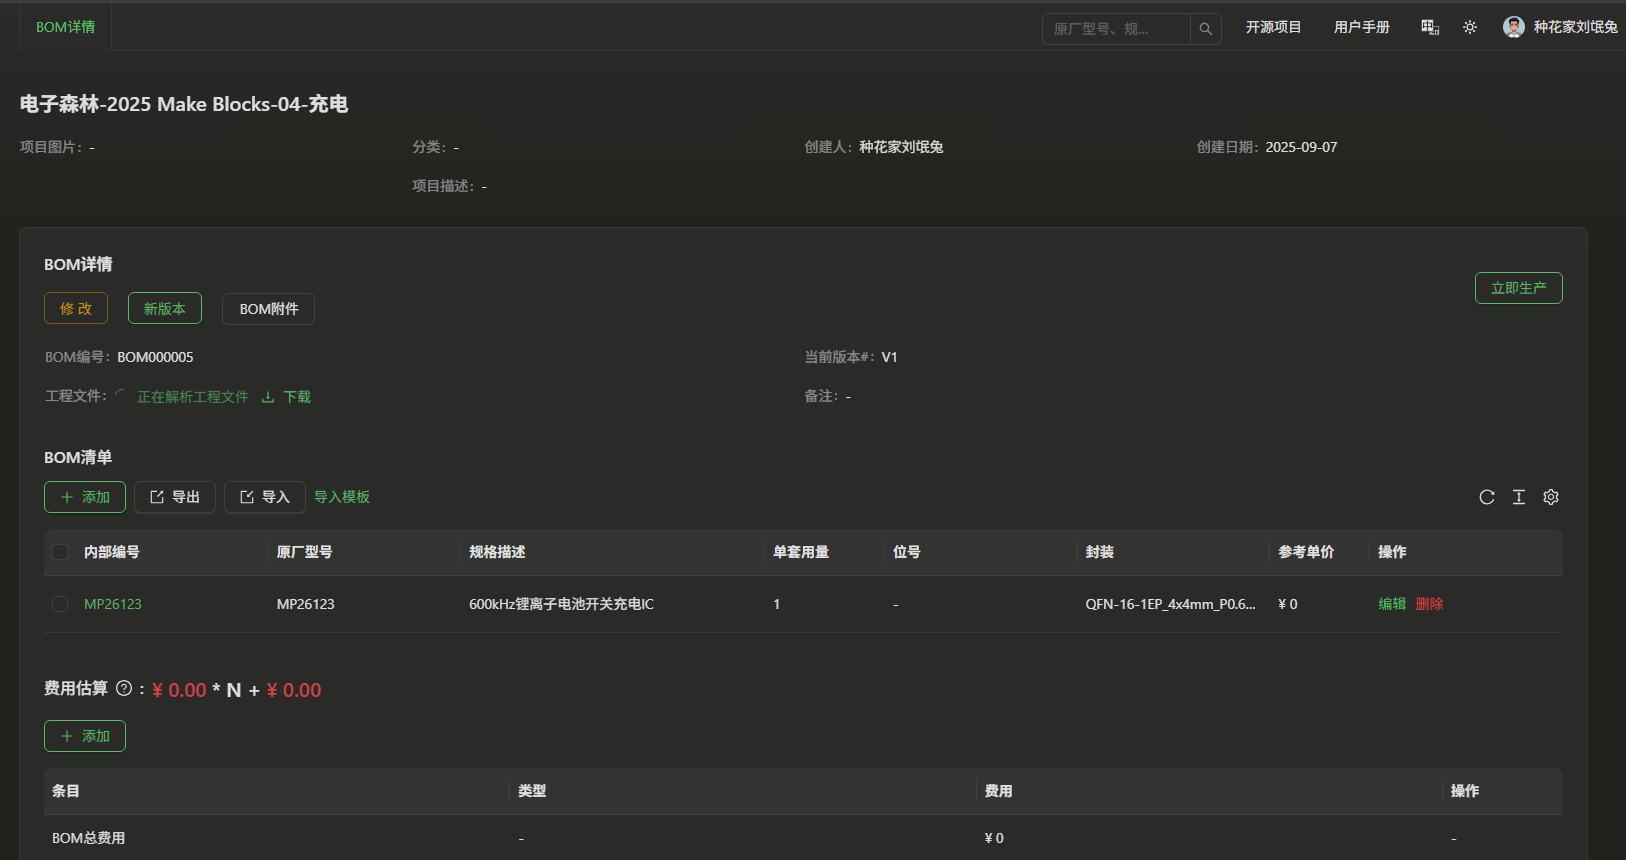Open the user avatar 种花家刘氓兔
Viewport: 1626px width, 860px height.
(x=1513, y=27)
